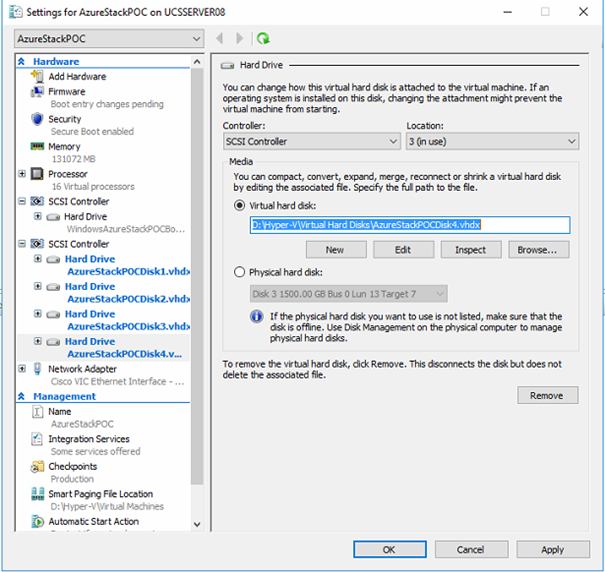Open Security settings via shield icon
Image resolution: width=605 pixels, height=572 pixels.
click(38, 119)
